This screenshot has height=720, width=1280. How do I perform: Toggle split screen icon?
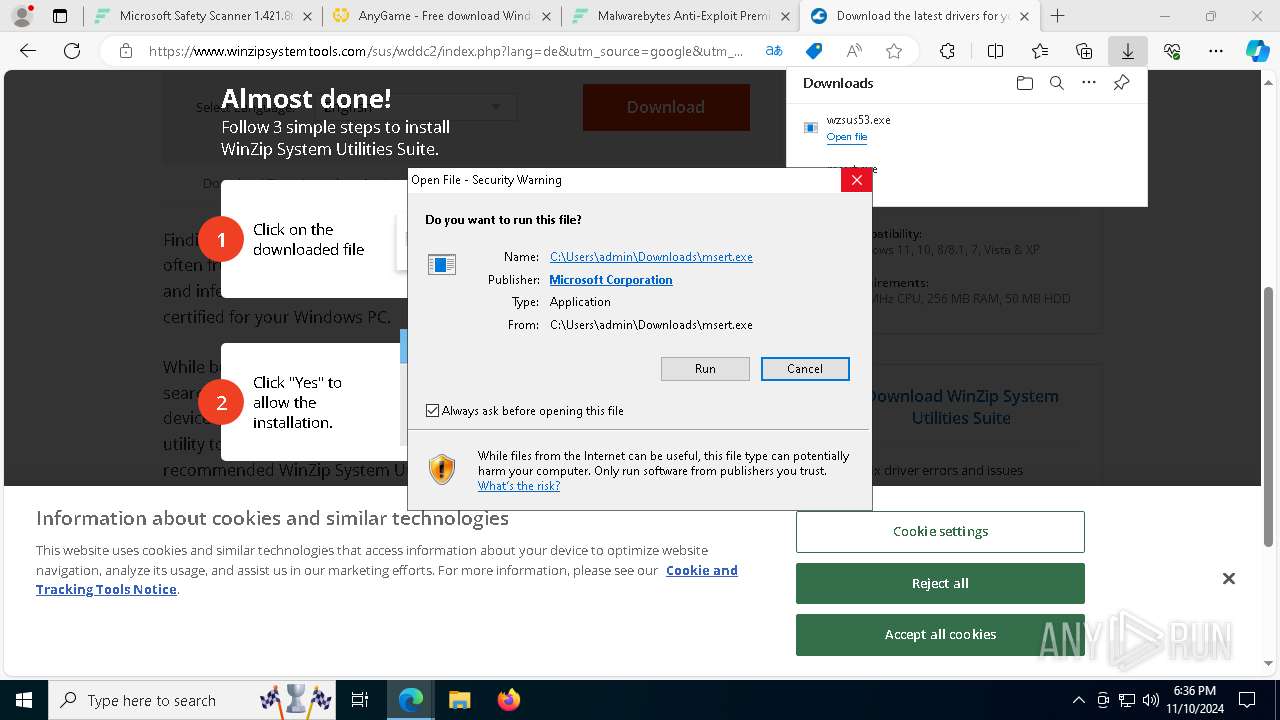995,51
